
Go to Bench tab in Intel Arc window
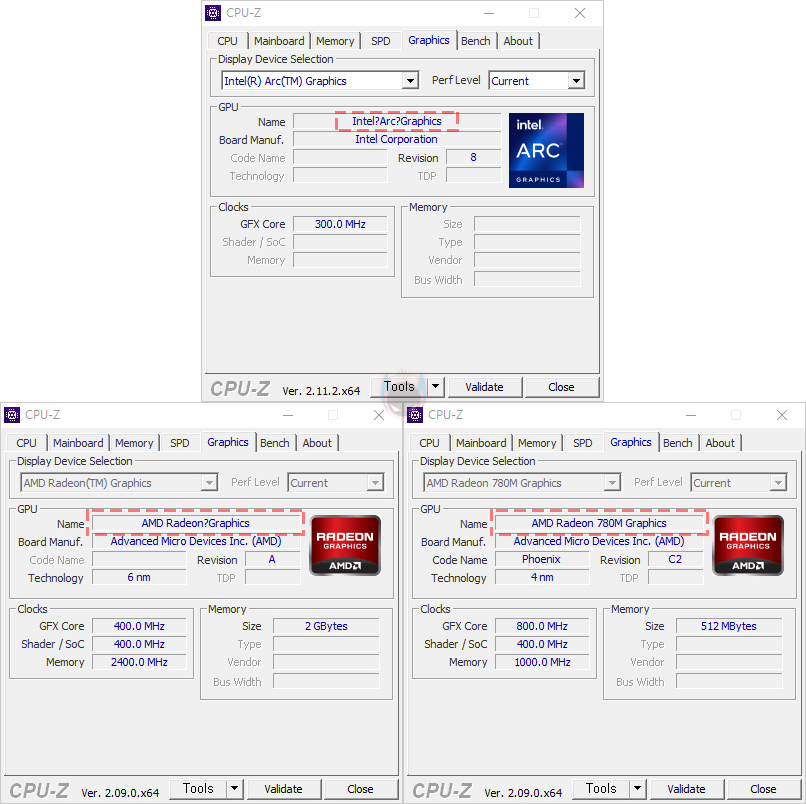coord(475,41)
